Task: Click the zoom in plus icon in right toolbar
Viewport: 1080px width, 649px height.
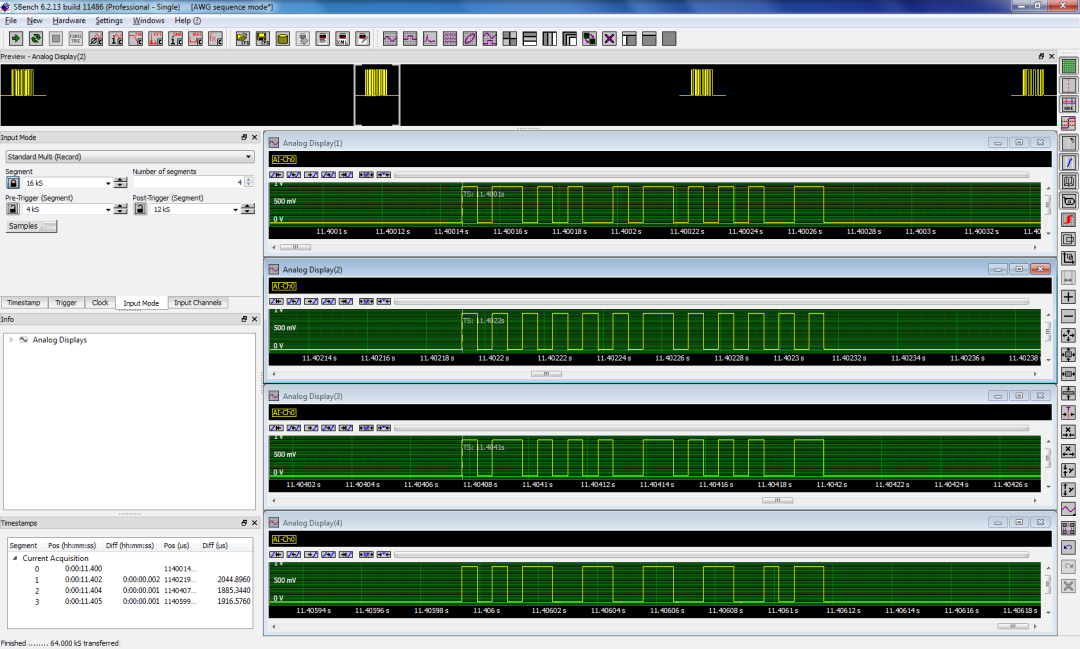Action: 1068,297
